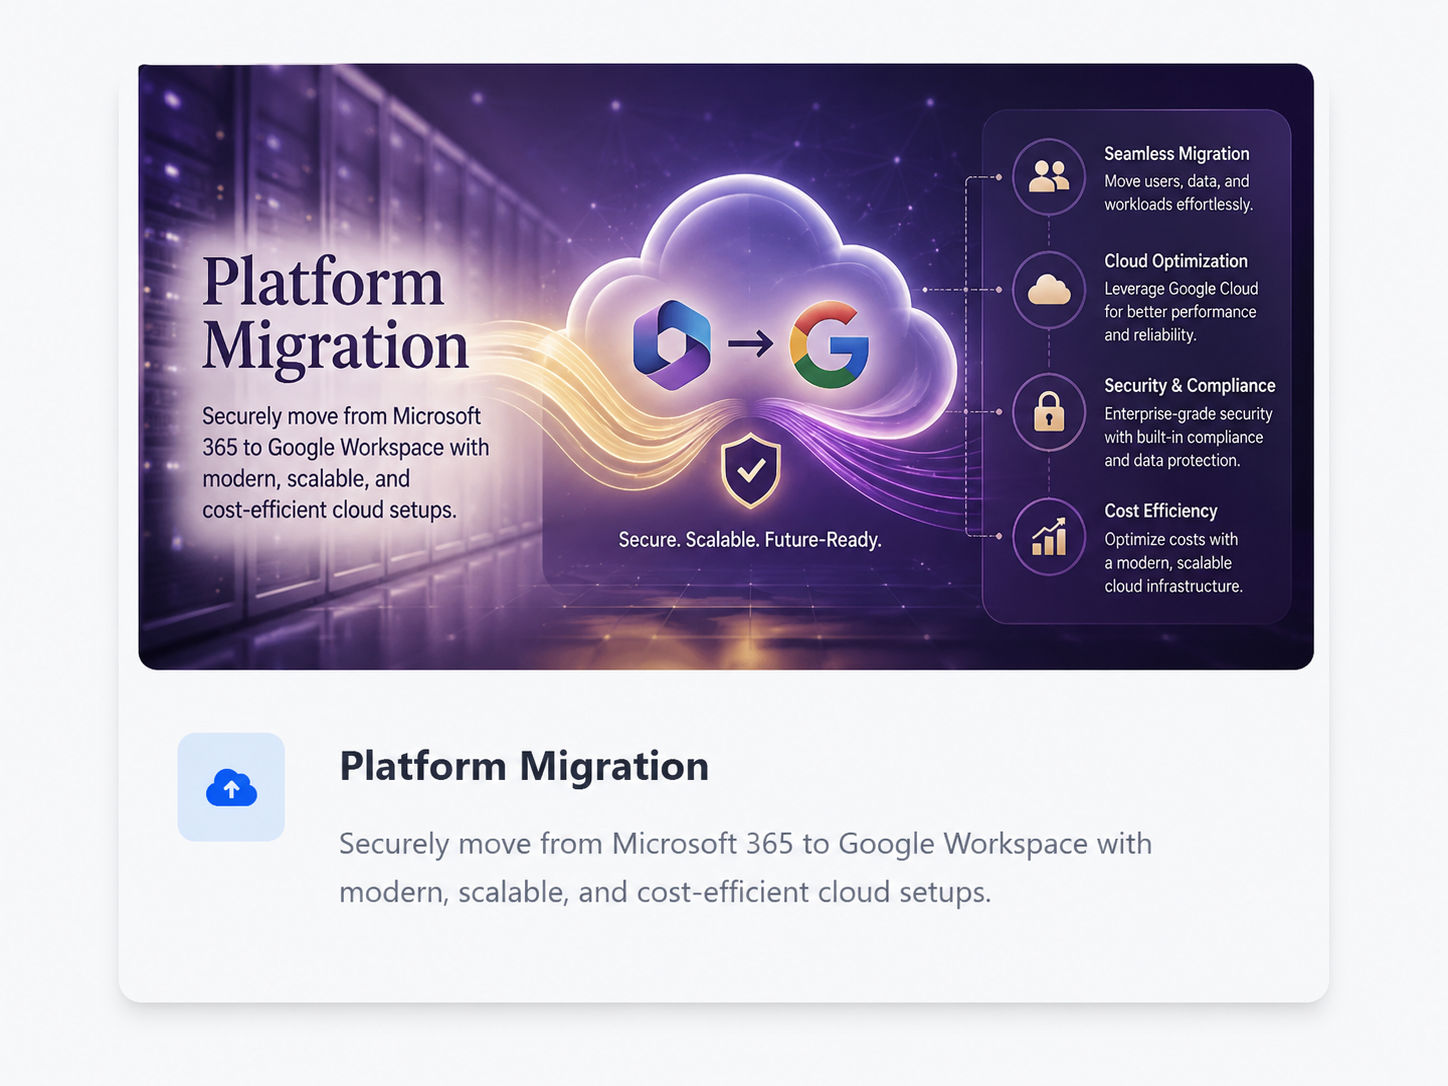Click the 'Secure. Scalable. Future-Ready.' tagline
Viewport: 1448px width, 1086px height.
750,540
